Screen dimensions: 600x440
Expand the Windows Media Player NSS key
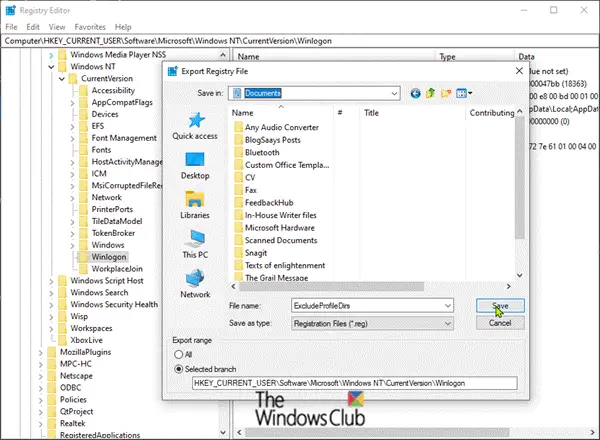51,55
